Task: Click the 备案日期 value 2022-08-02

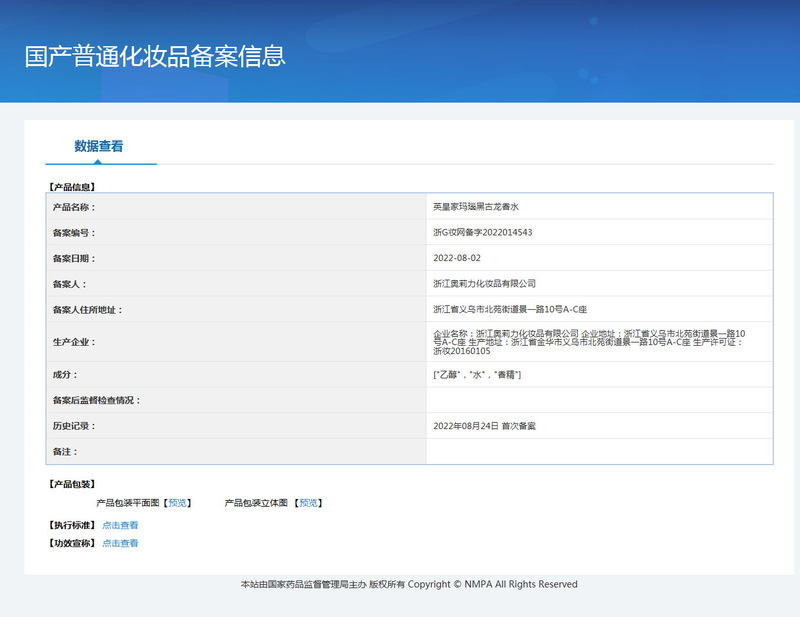Action: pyautogui.click(x=456, y=258)
